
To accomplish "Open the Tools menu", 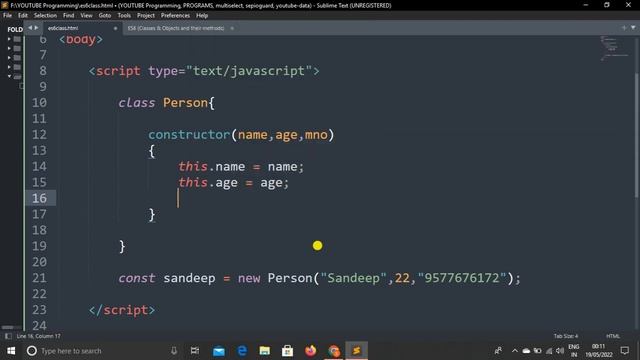I will (124, 16).
